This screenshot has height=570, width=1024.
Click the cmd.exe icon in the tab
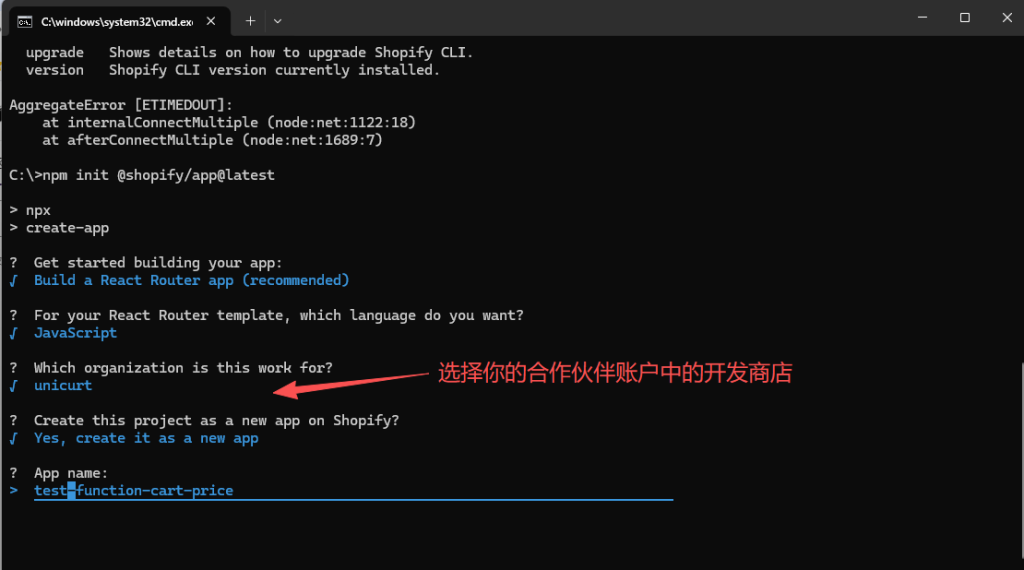(x=25, y=20)
